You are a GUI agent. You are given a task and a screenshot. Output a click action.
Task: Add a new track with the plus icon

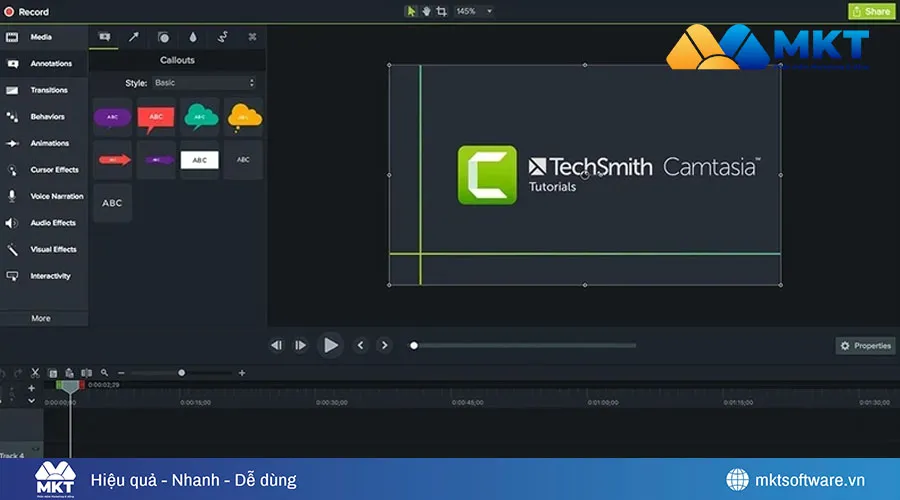32,389
